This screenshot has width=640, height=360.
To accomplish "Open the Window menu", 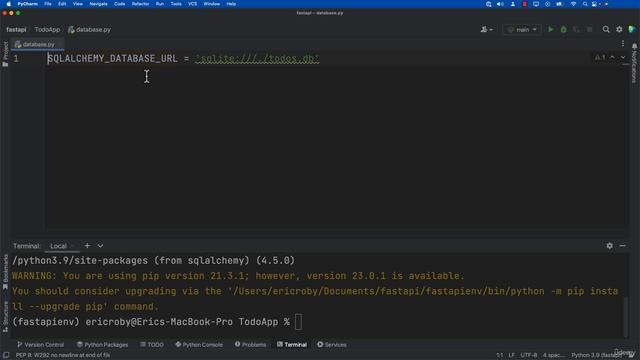I will (x=212, y=4).
